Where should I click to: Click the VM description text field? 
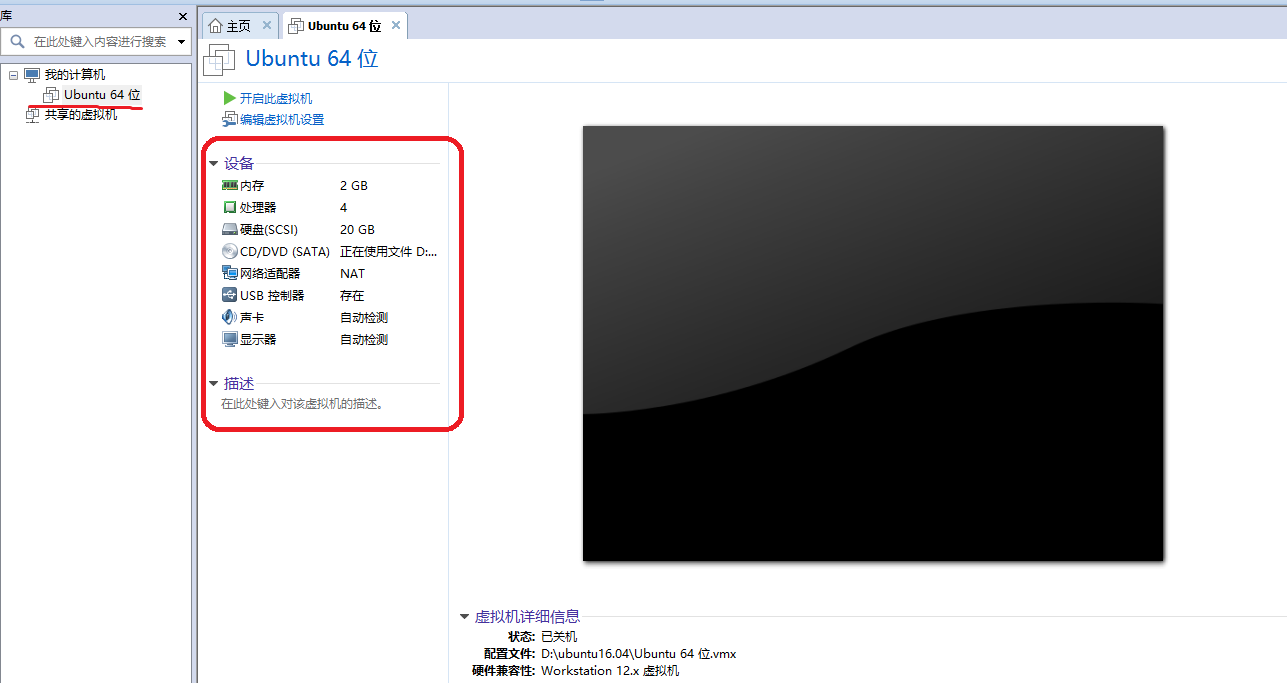tap(304, 405)
